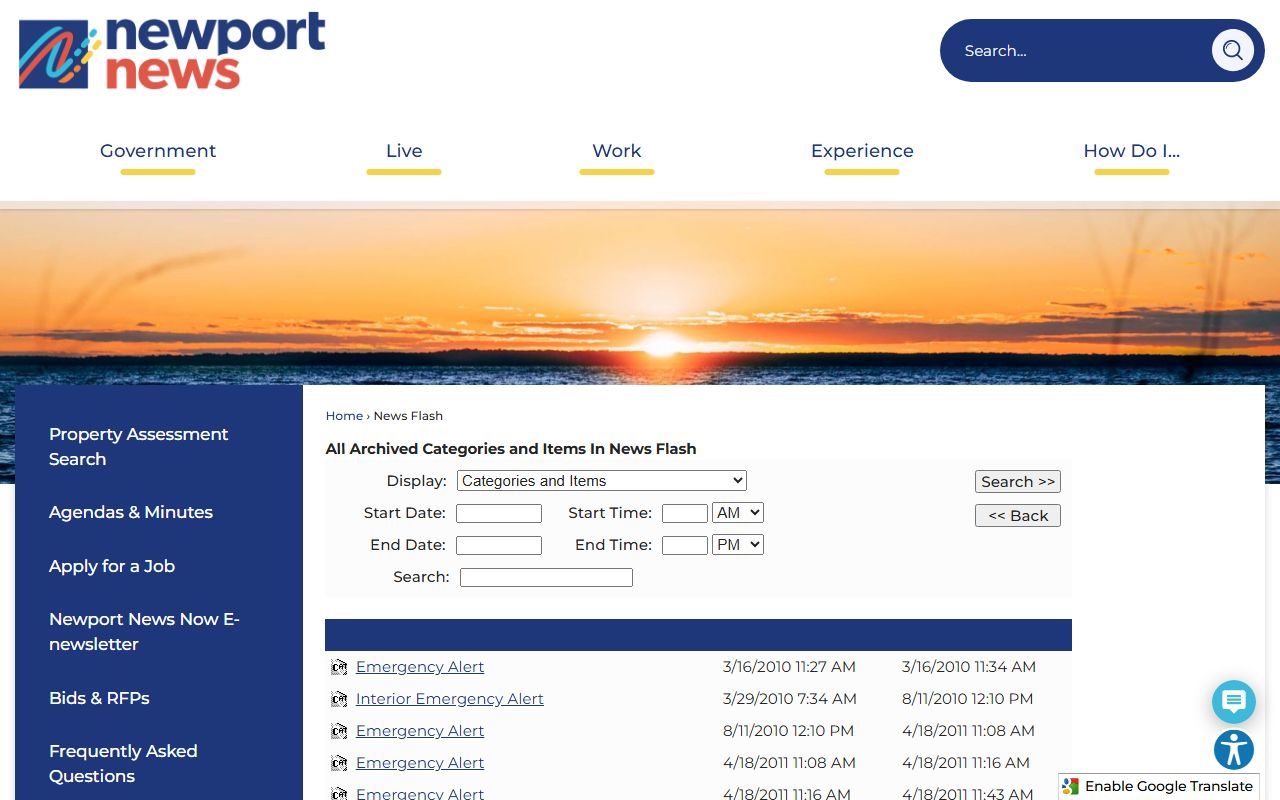
Task: Open Property Assessment Search sidebar link
Action: (x=139, y=446)
